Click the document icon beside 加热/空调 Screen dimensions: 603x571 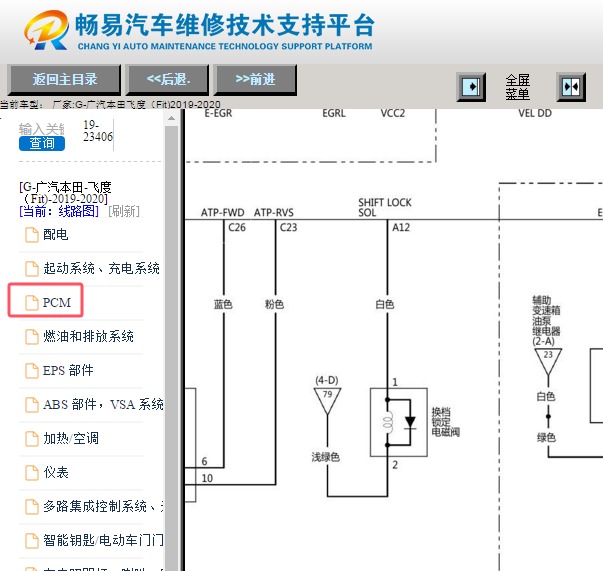[32, 439]
